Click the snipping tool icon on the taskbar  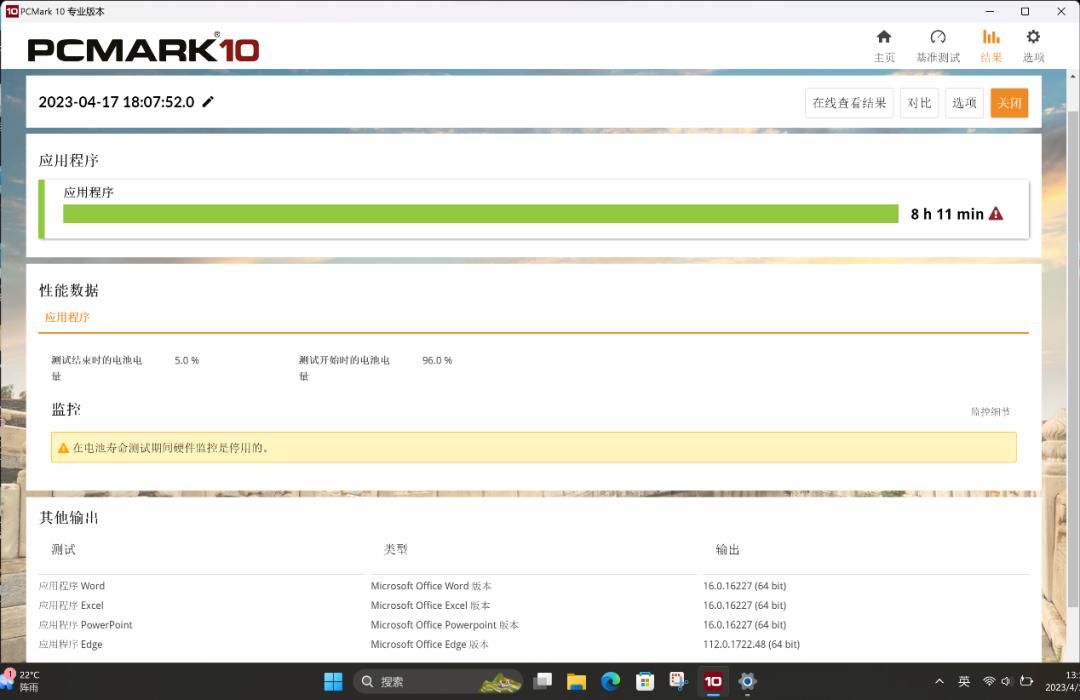tap(678, 681)
